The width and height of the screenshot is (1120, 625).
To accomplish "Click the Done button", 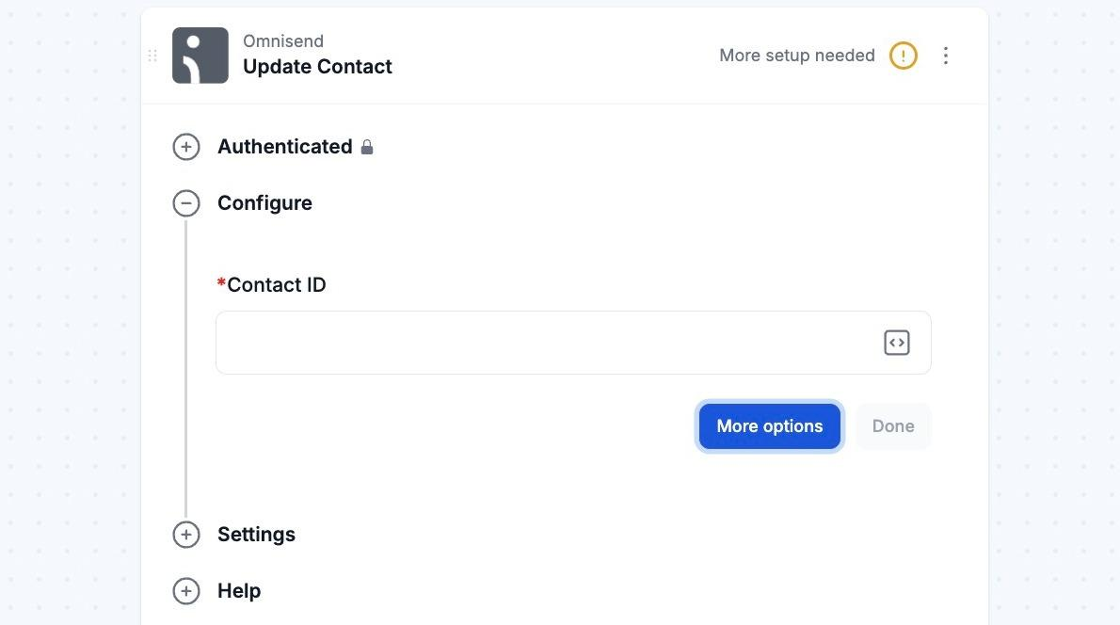I will (x=893, y=426).
